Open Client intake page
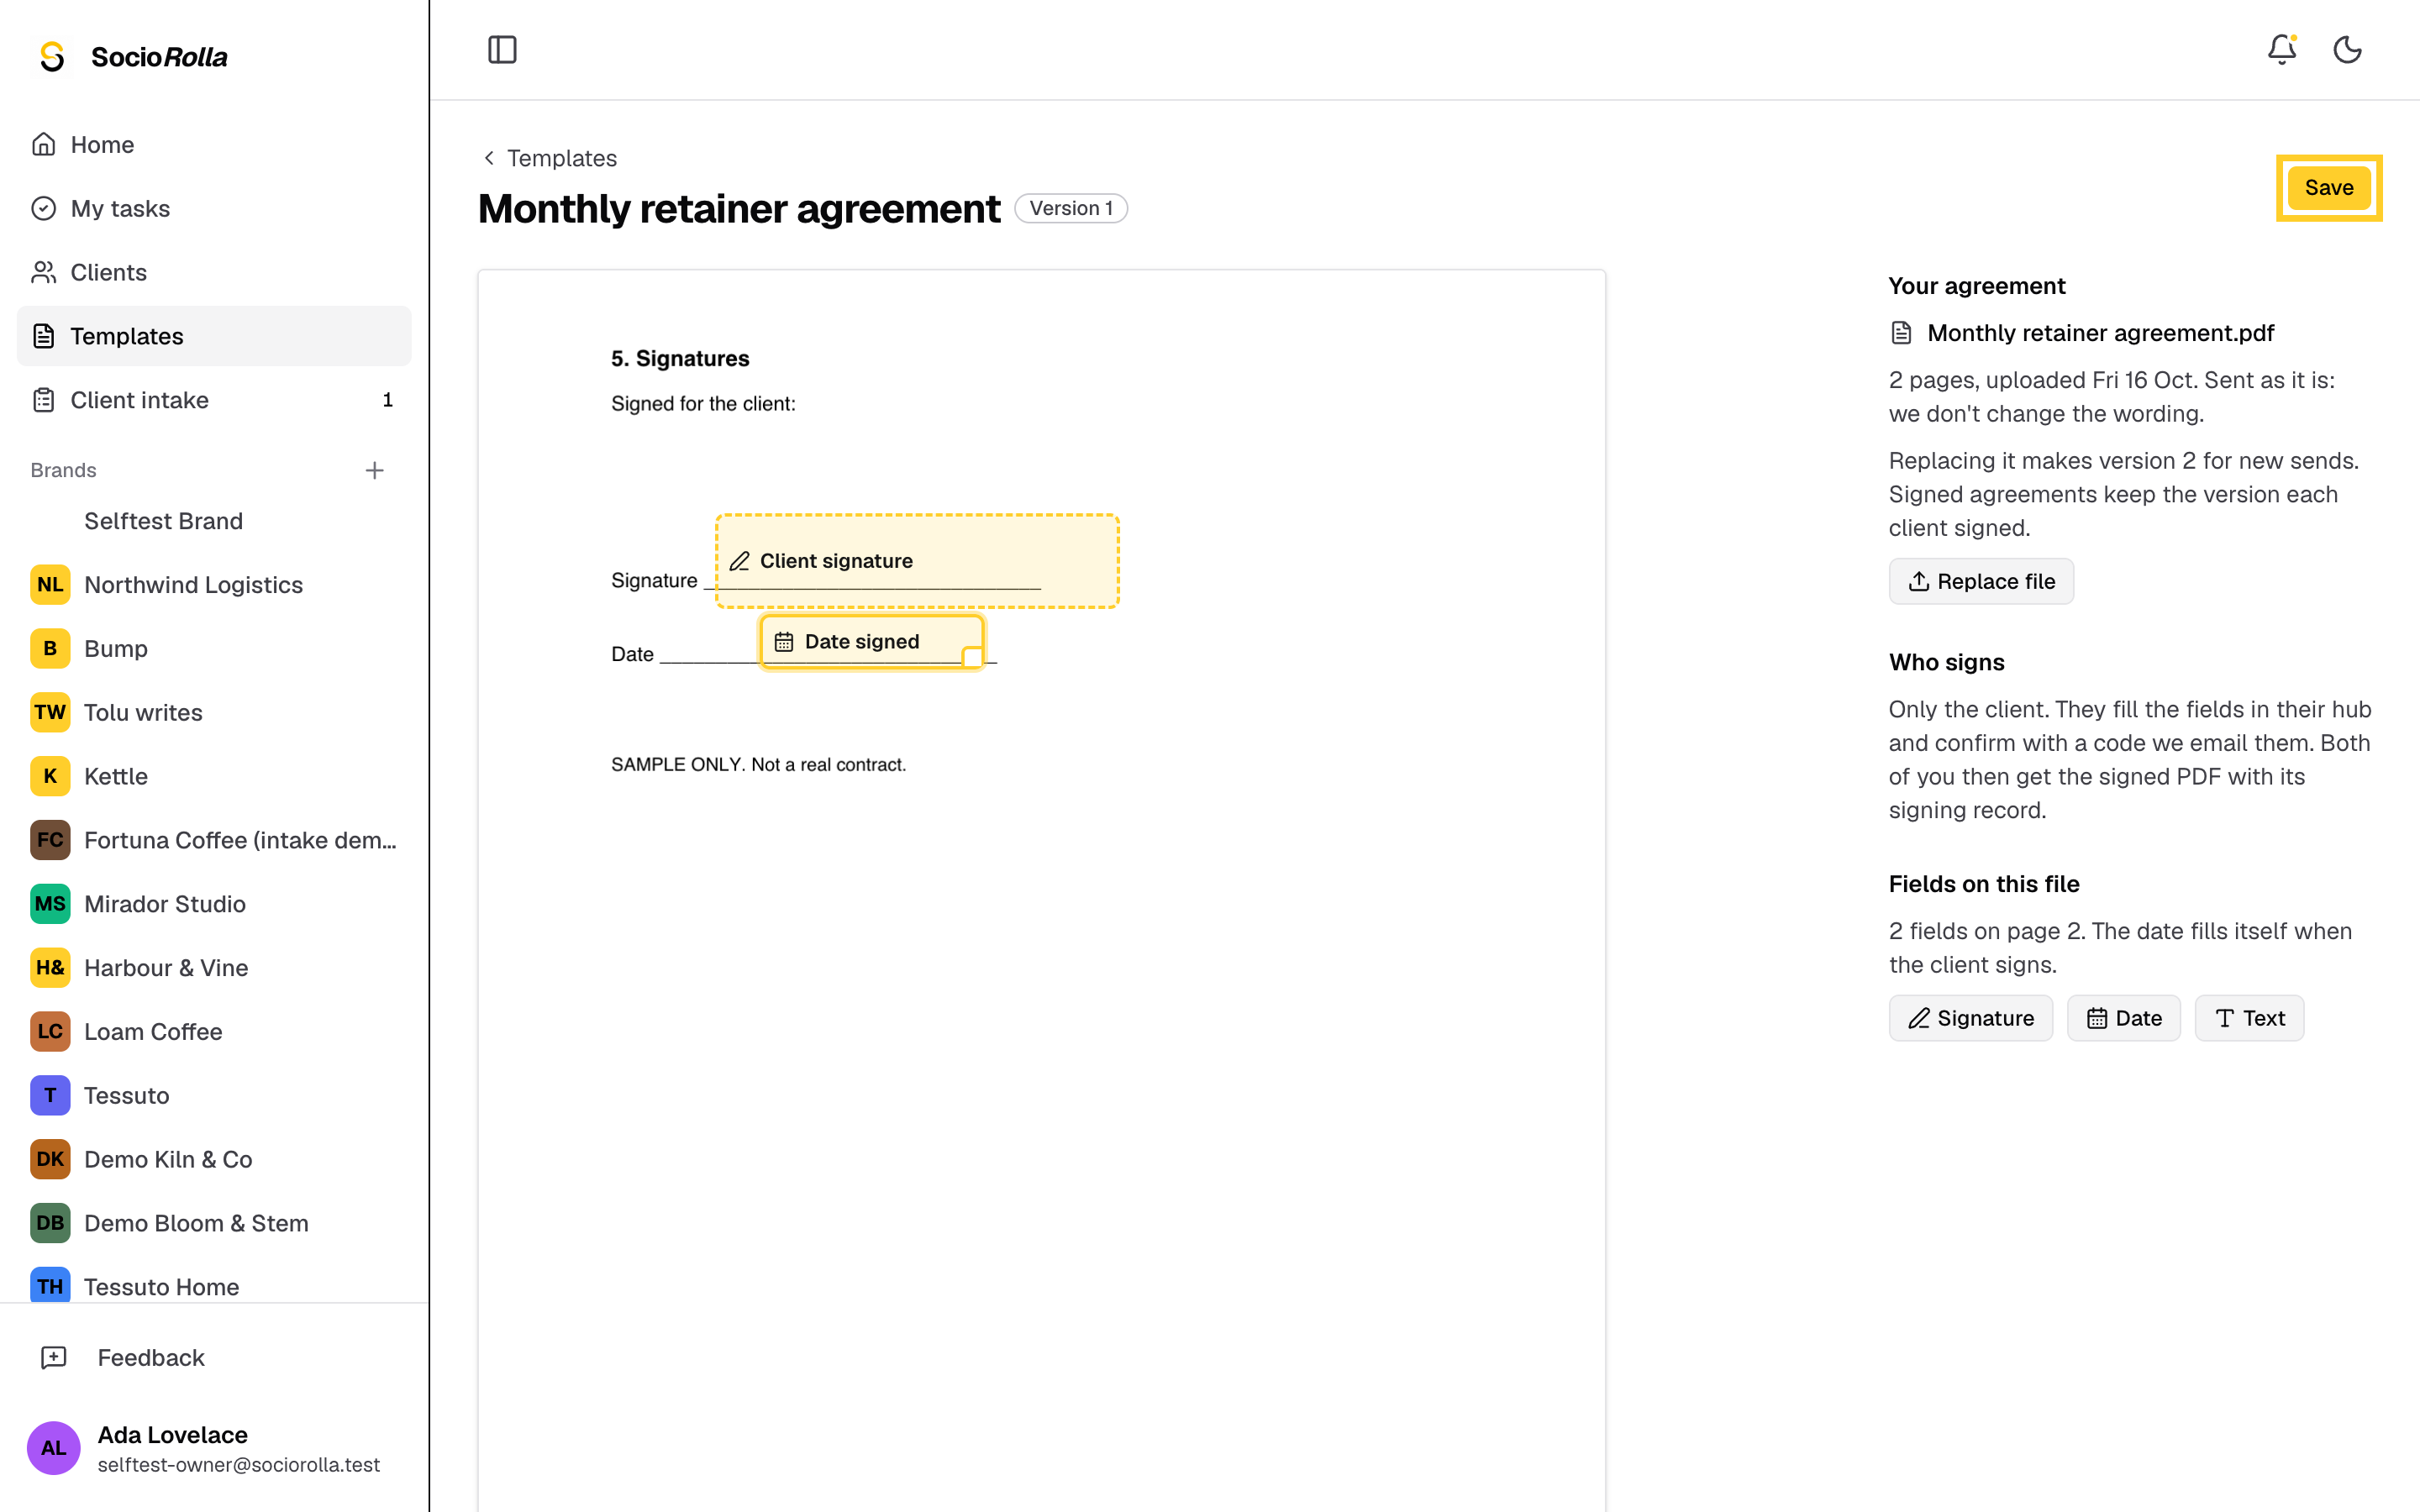The image size is (2420, 1512). tap(214, 400)
